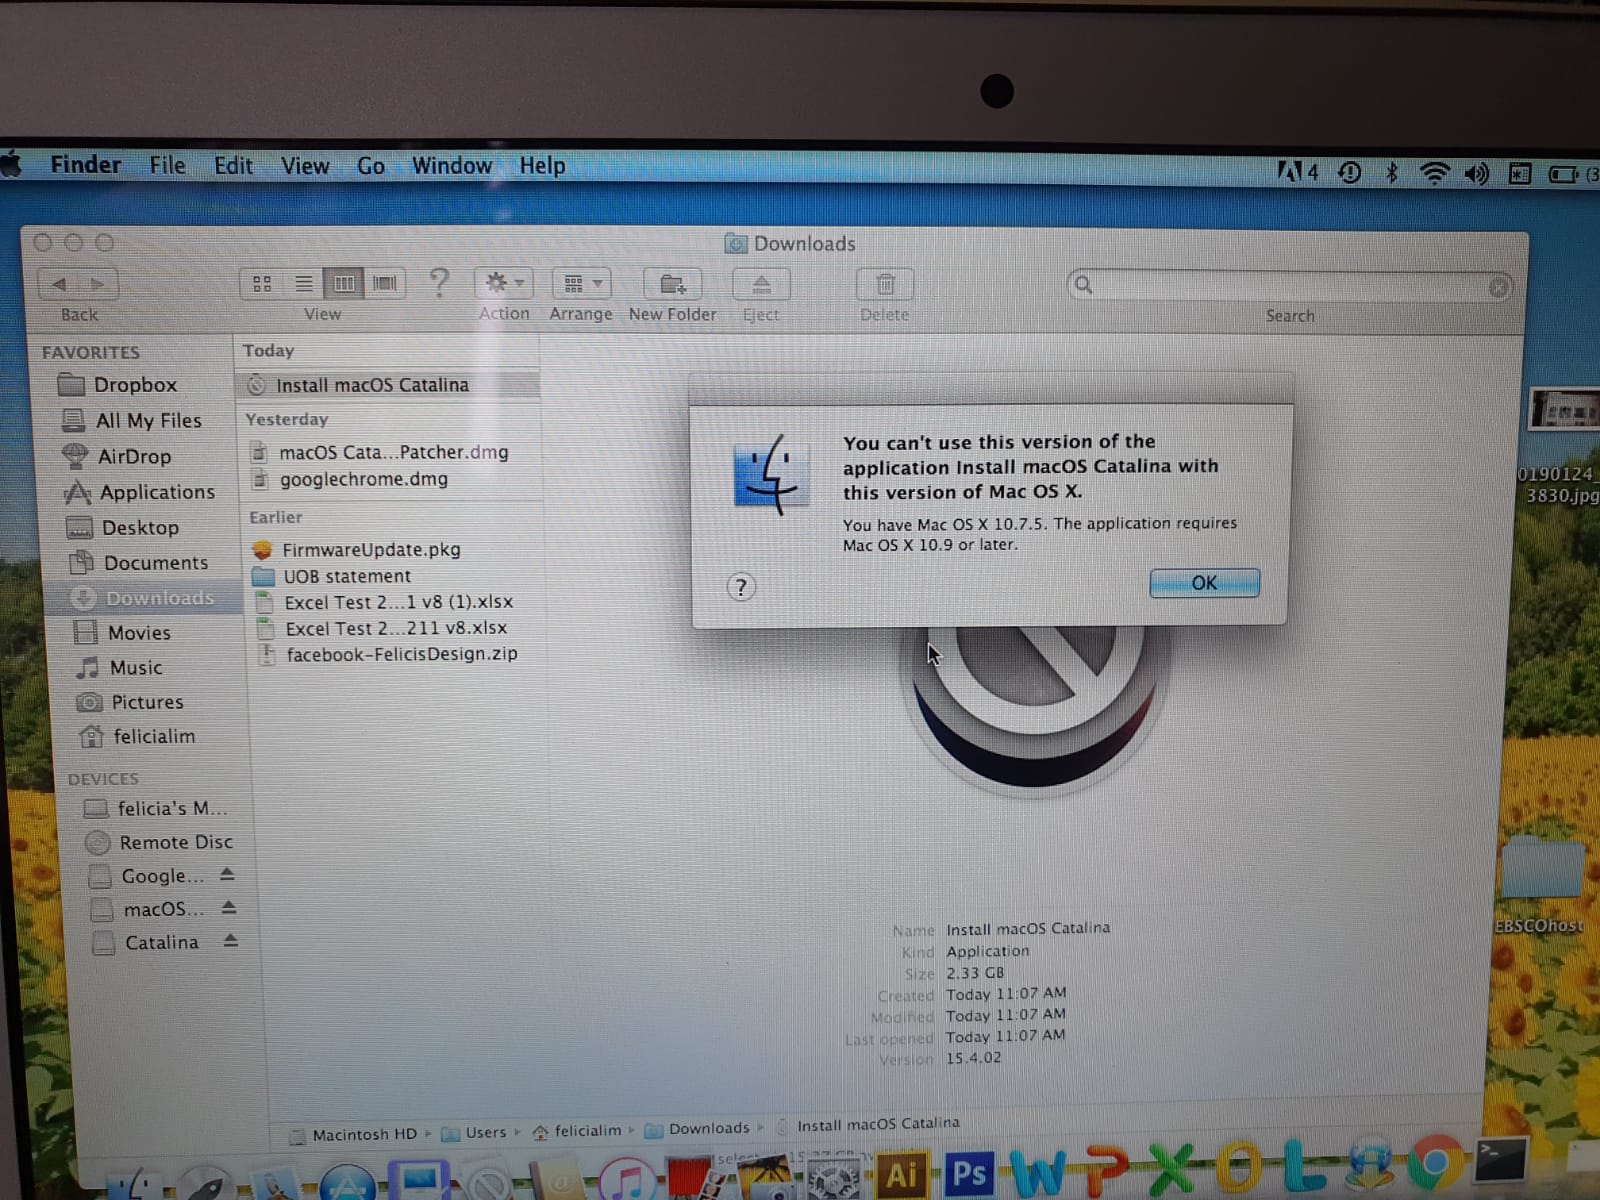The width and height of the screenshot is (1600, 1200).
Task: Select felicia's M... device in sidebar
Action: pos(156,808)
